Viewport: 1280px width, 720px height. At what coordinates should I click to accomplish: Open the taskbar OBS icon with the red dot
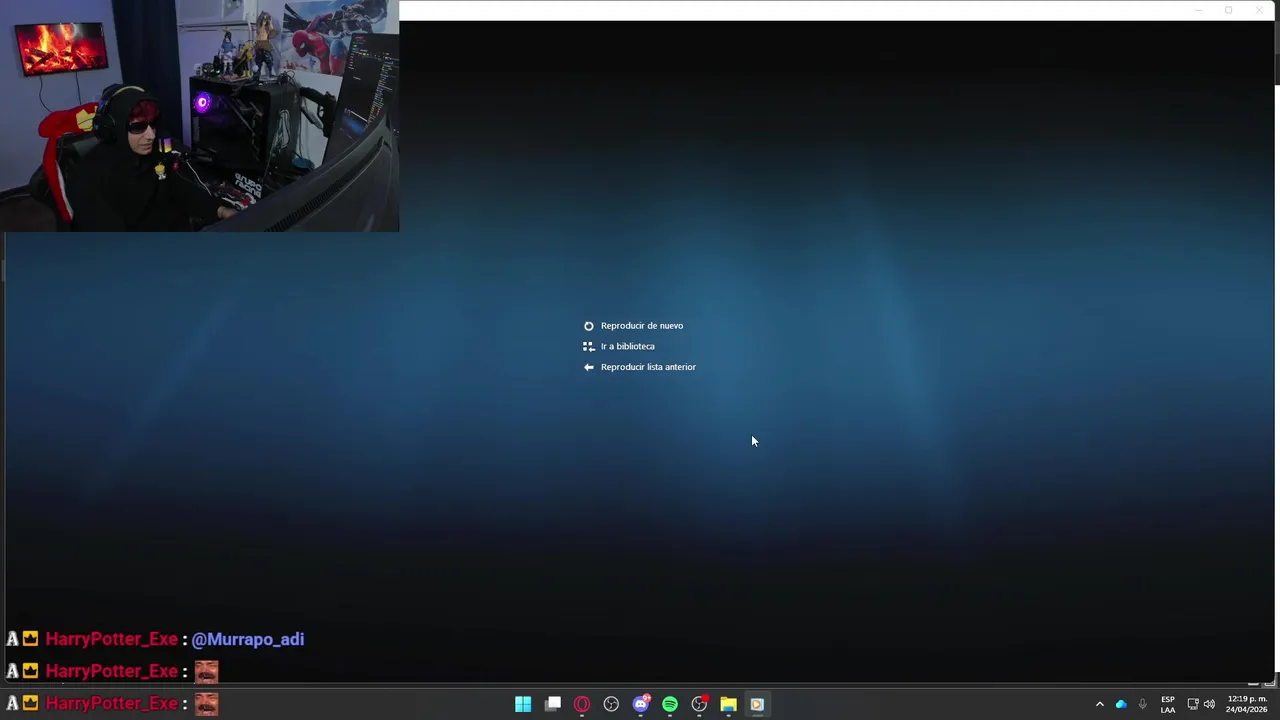[700, 704]
